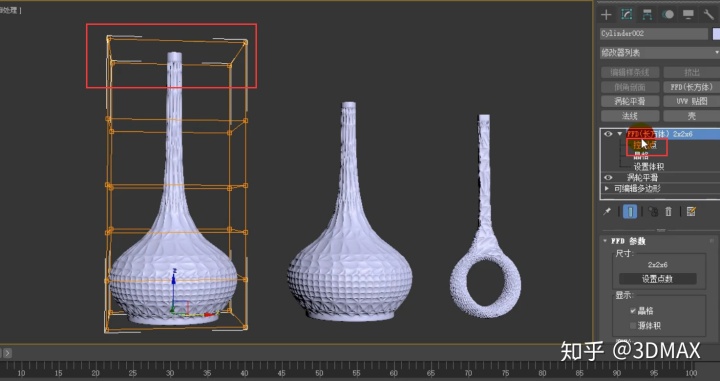Select 可编辑多边形 in the modifier stack
720x381 pixels.
[637, 188]
